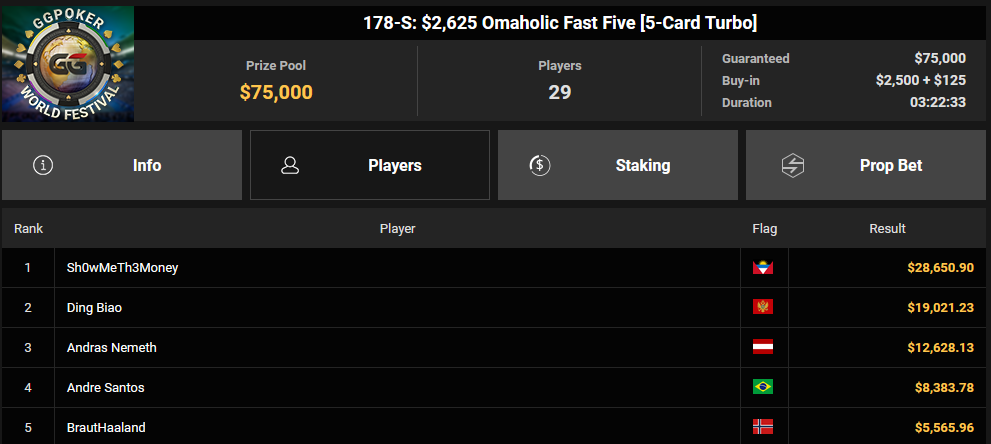
Task: Click the Prop Bet hexagon icon
Action: (792, 165)
